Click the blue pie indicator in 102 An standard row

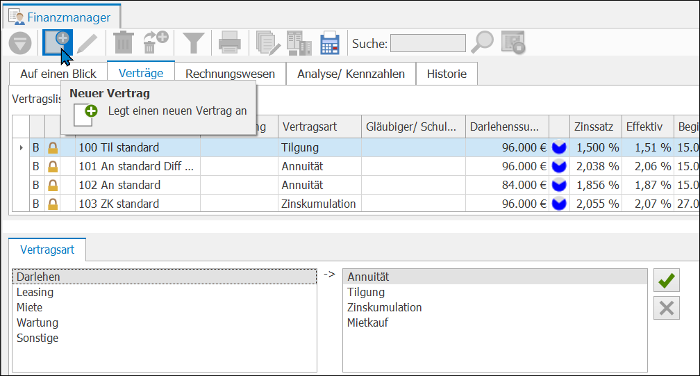pos(559,185)
